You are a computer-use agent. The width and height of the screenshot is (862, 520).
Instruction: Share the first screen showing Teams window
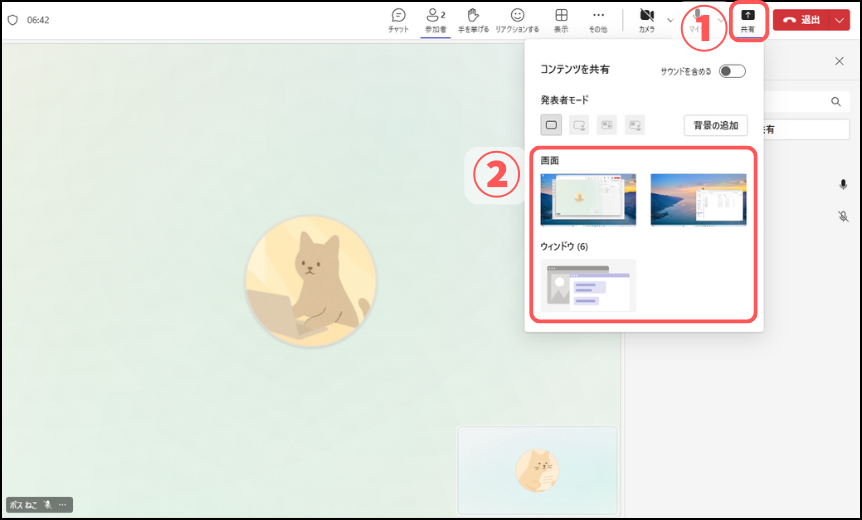coord(588,200)
